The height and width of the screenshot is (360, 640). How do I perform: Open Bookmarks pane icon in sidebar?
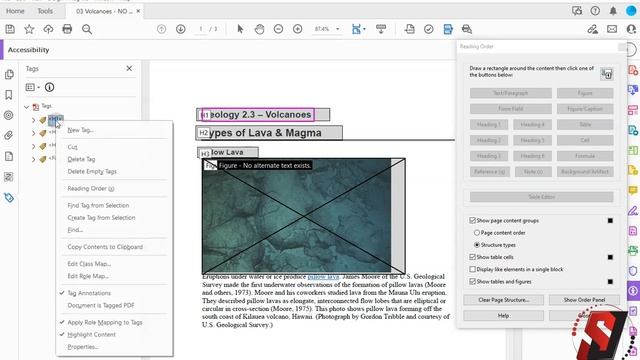tap(9, 95)
